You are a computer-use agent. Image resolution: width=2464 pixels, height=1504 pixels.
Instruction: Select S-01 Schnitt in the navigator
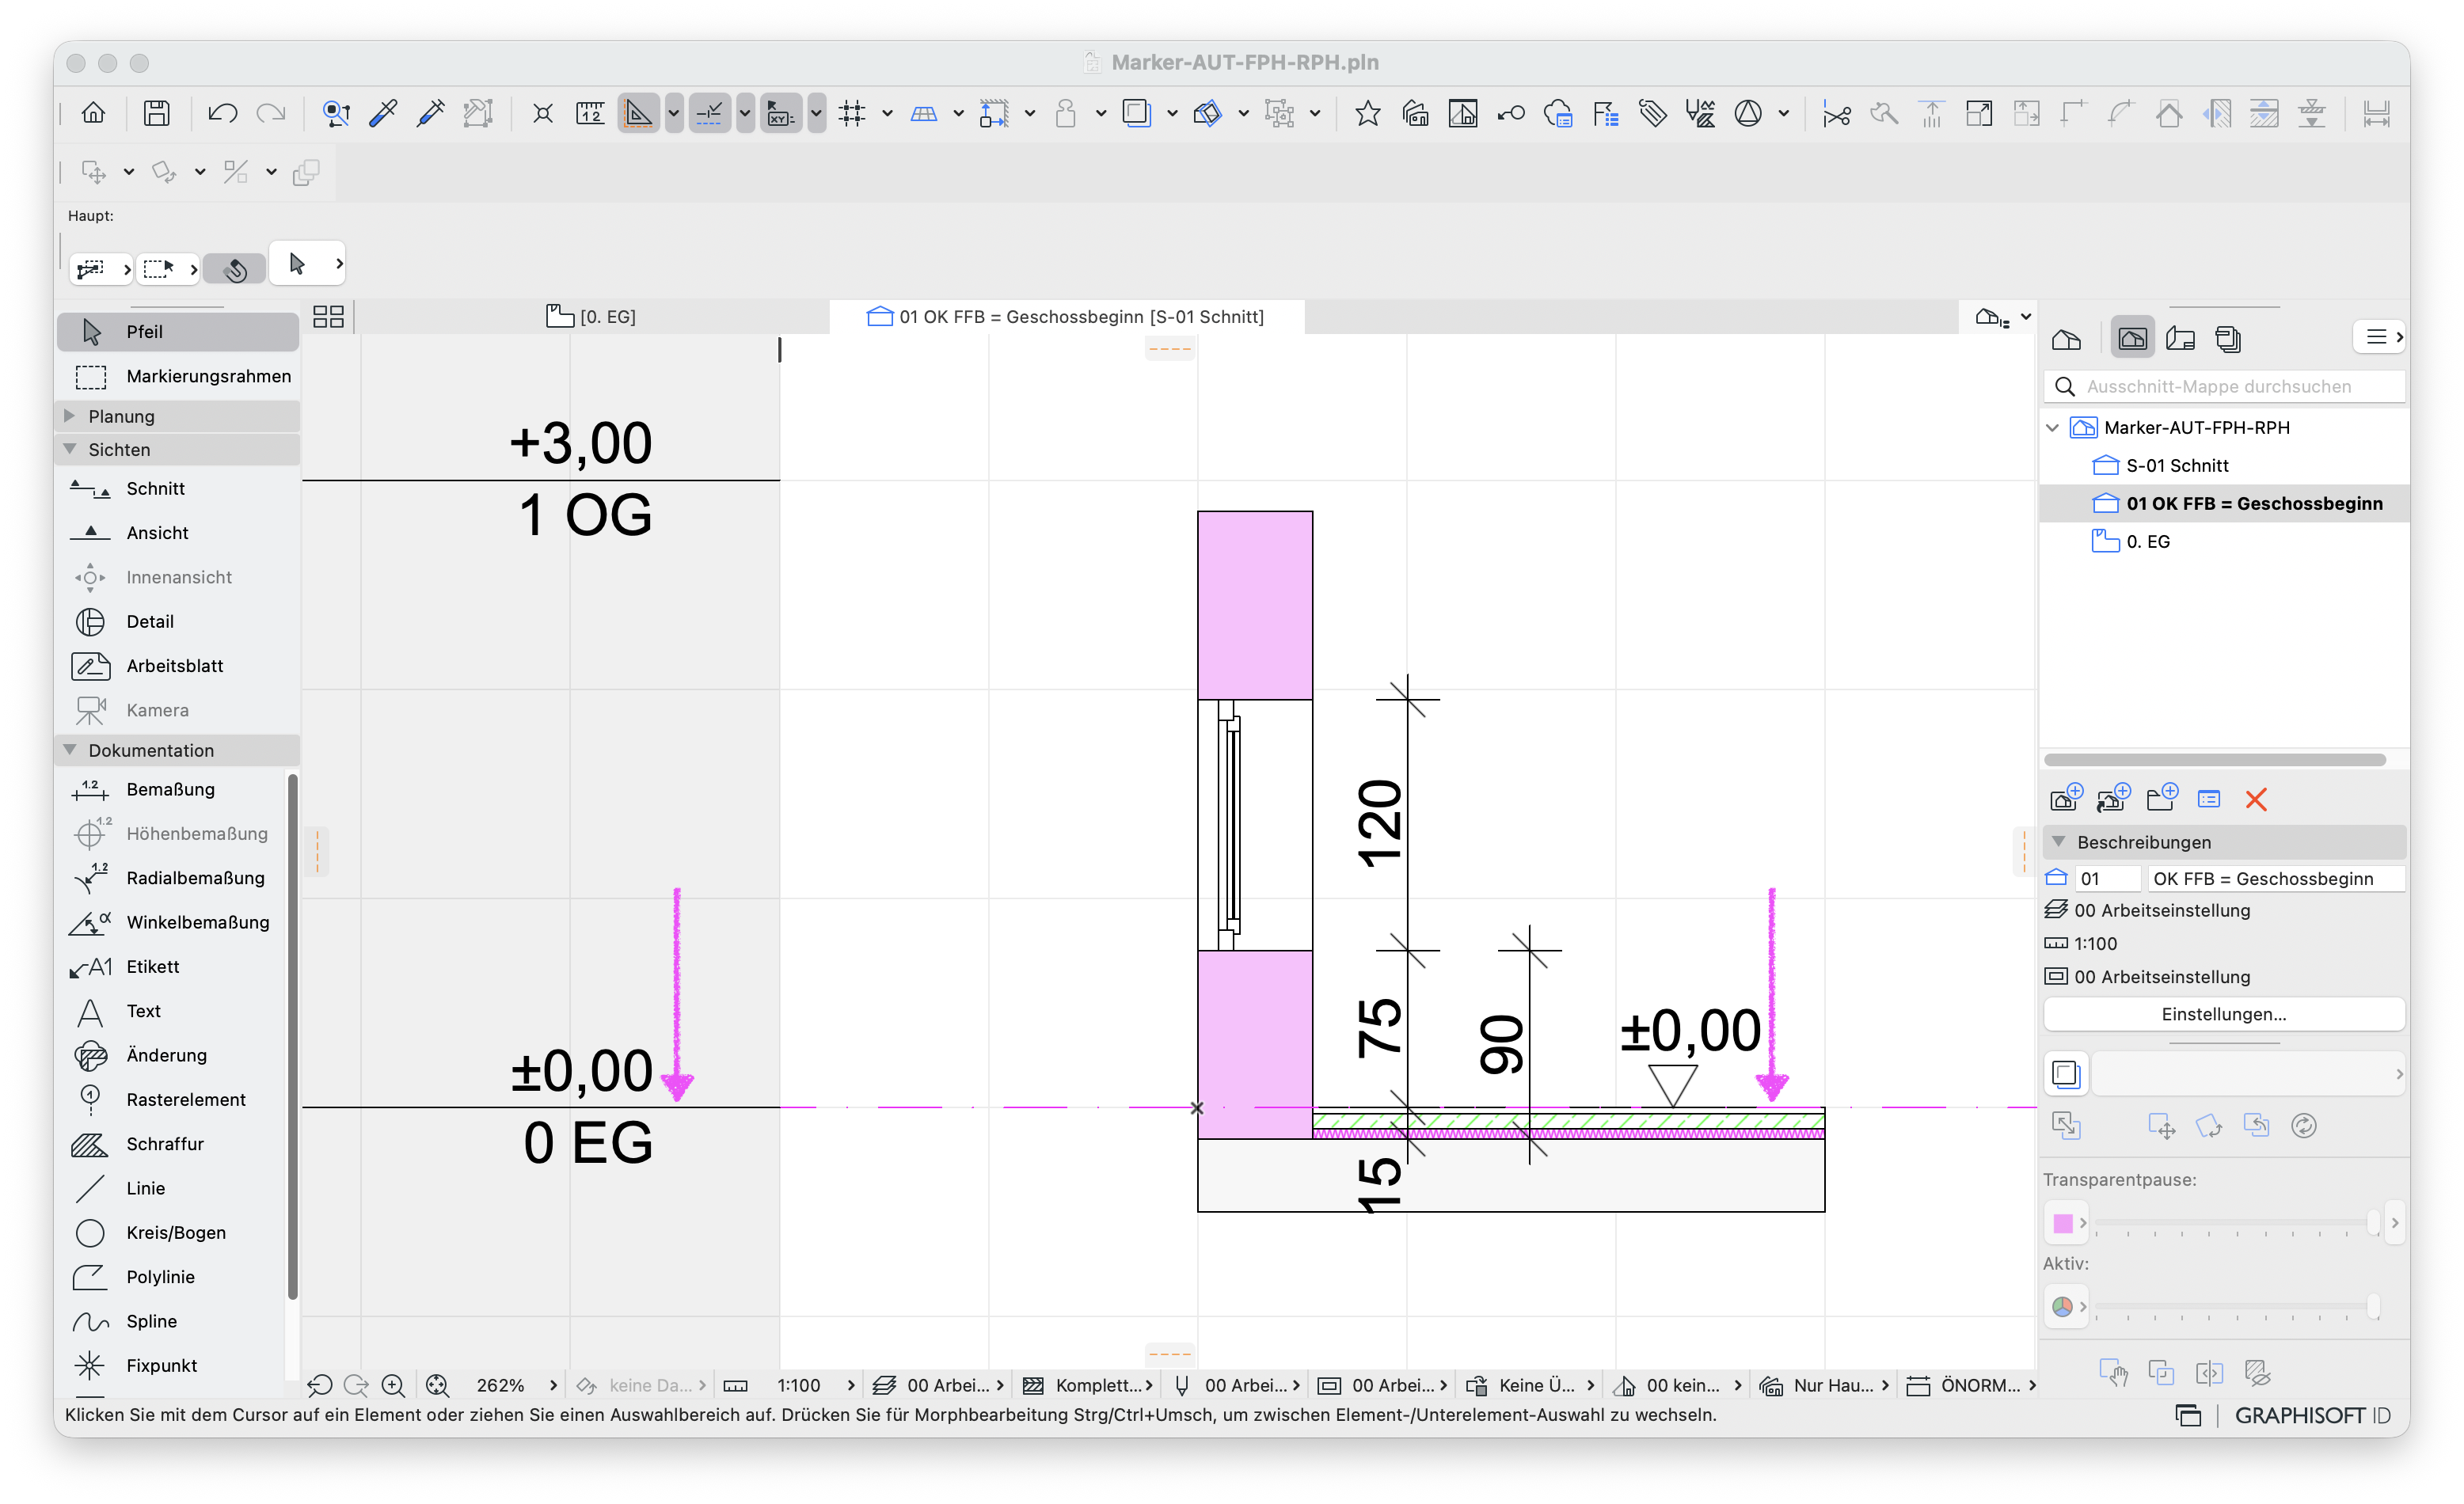2176,465
